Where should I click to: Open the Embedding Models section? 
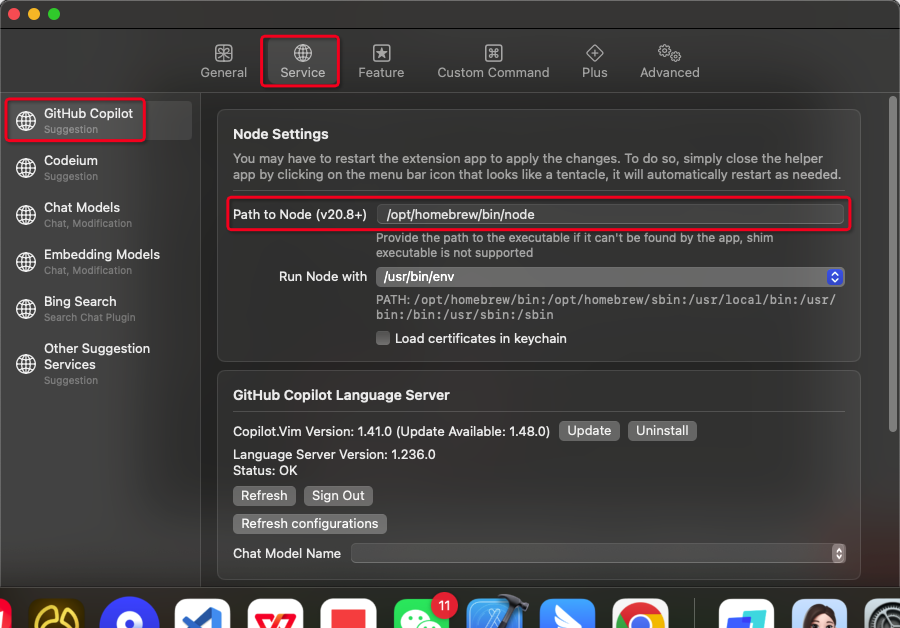tap(100, 262)
